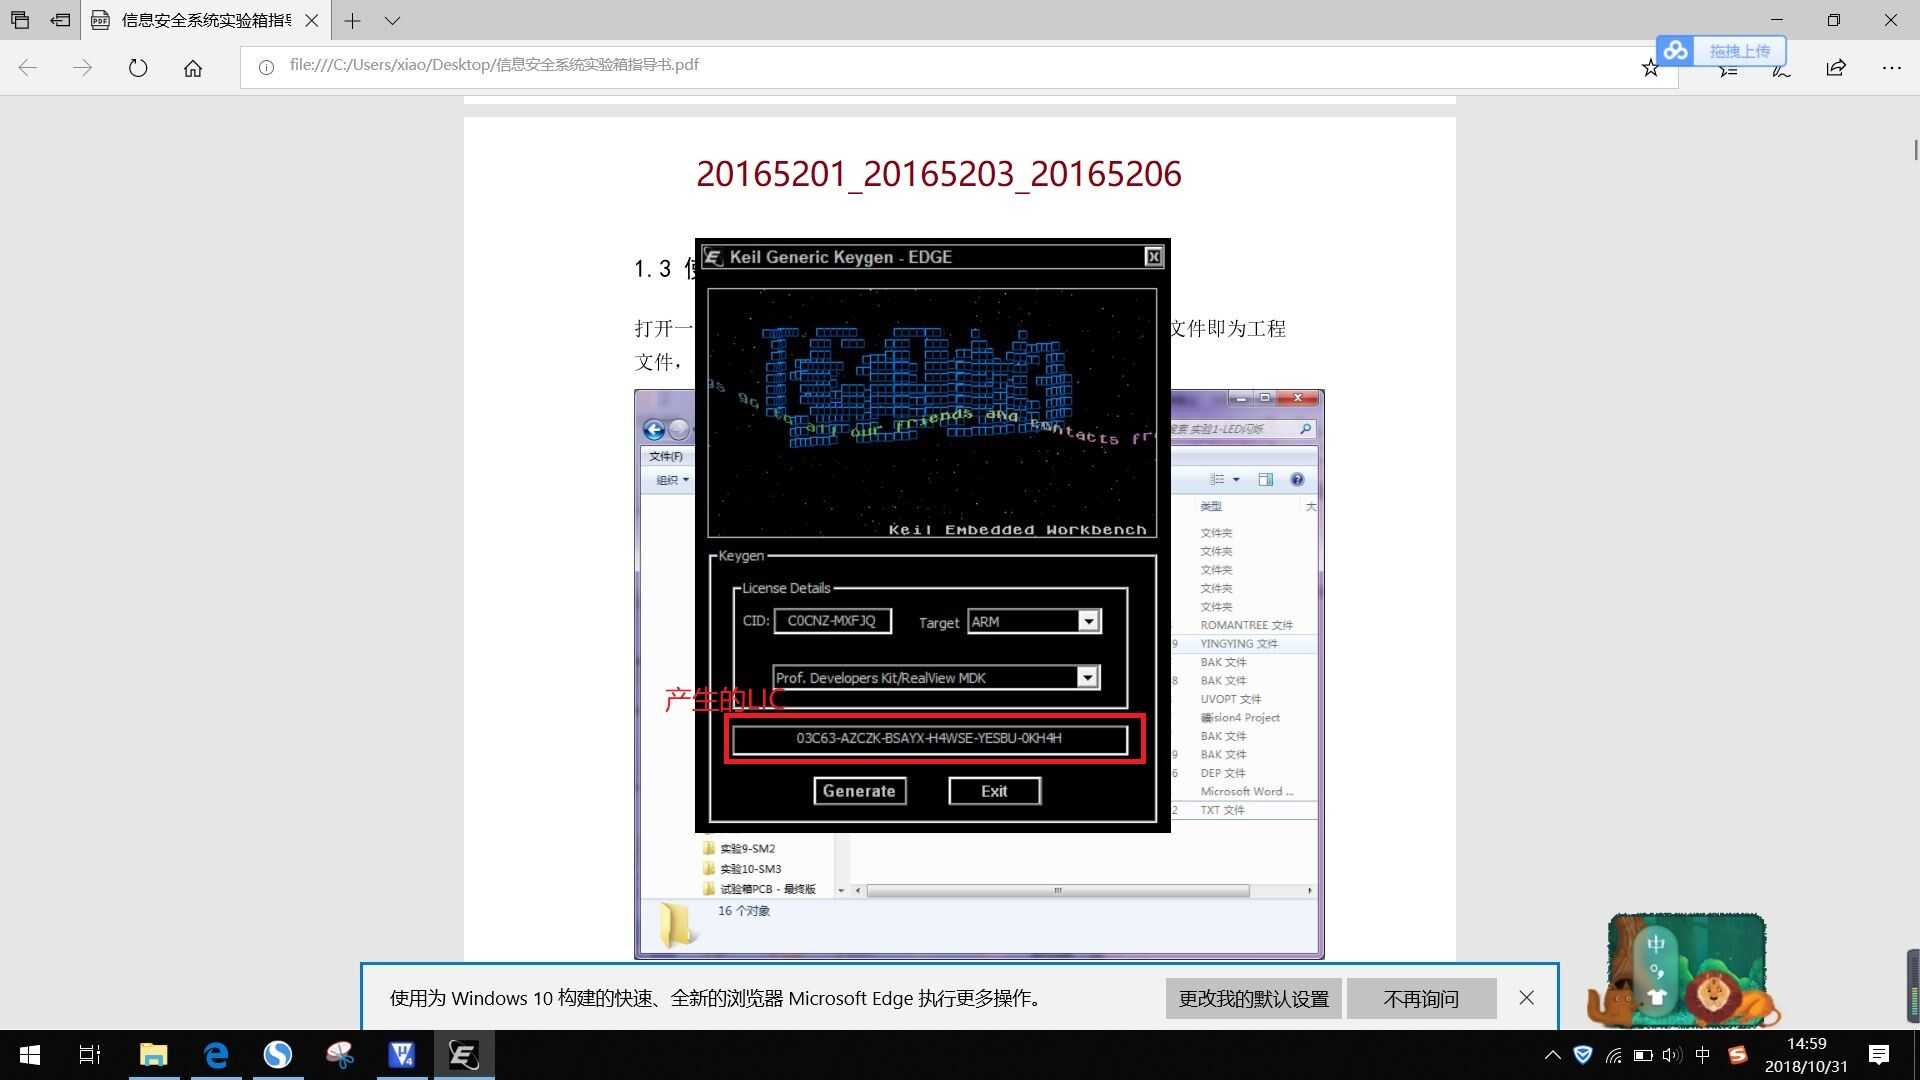
Task: Open the volume speaker tray icon
Action: pos(1671,1055)
